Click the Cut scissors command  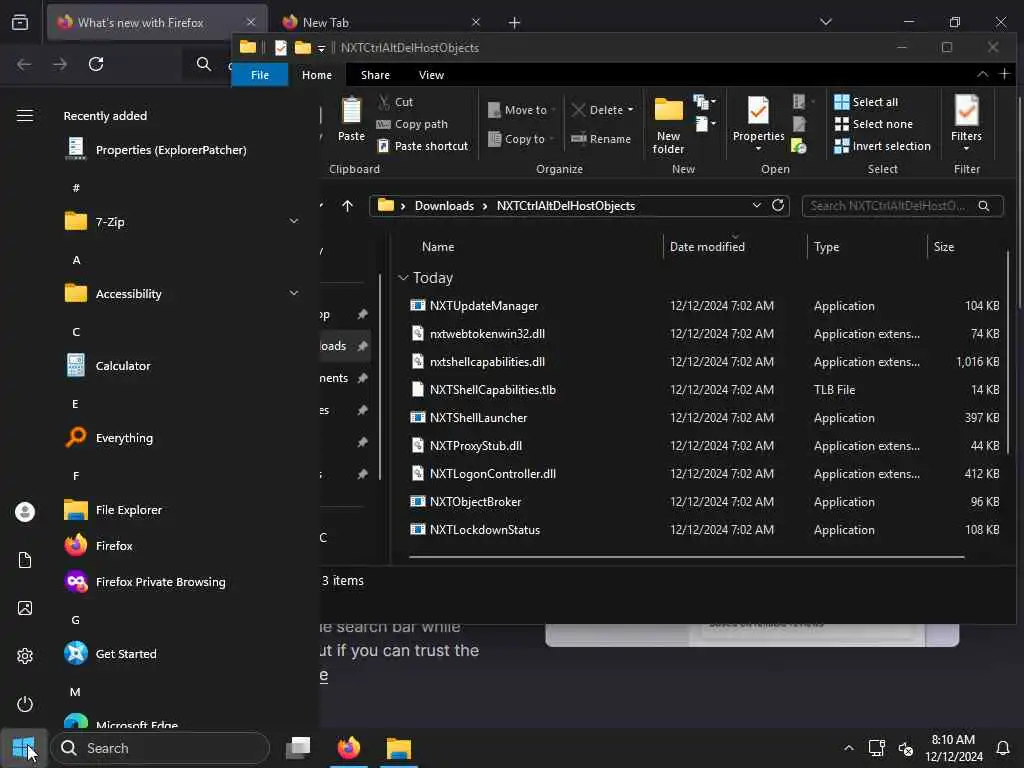coord(395,102)
